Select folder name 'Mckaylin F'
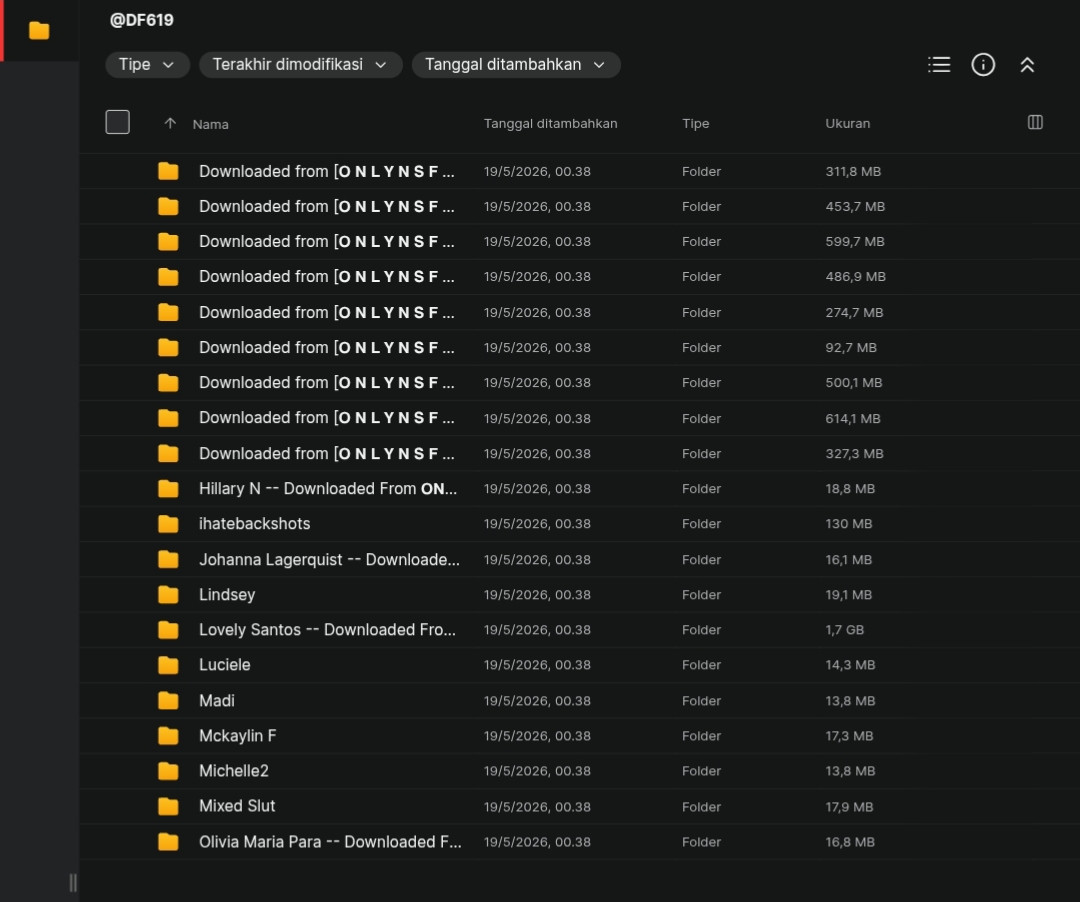This screenshot has height=902, width=1080. 238,735
